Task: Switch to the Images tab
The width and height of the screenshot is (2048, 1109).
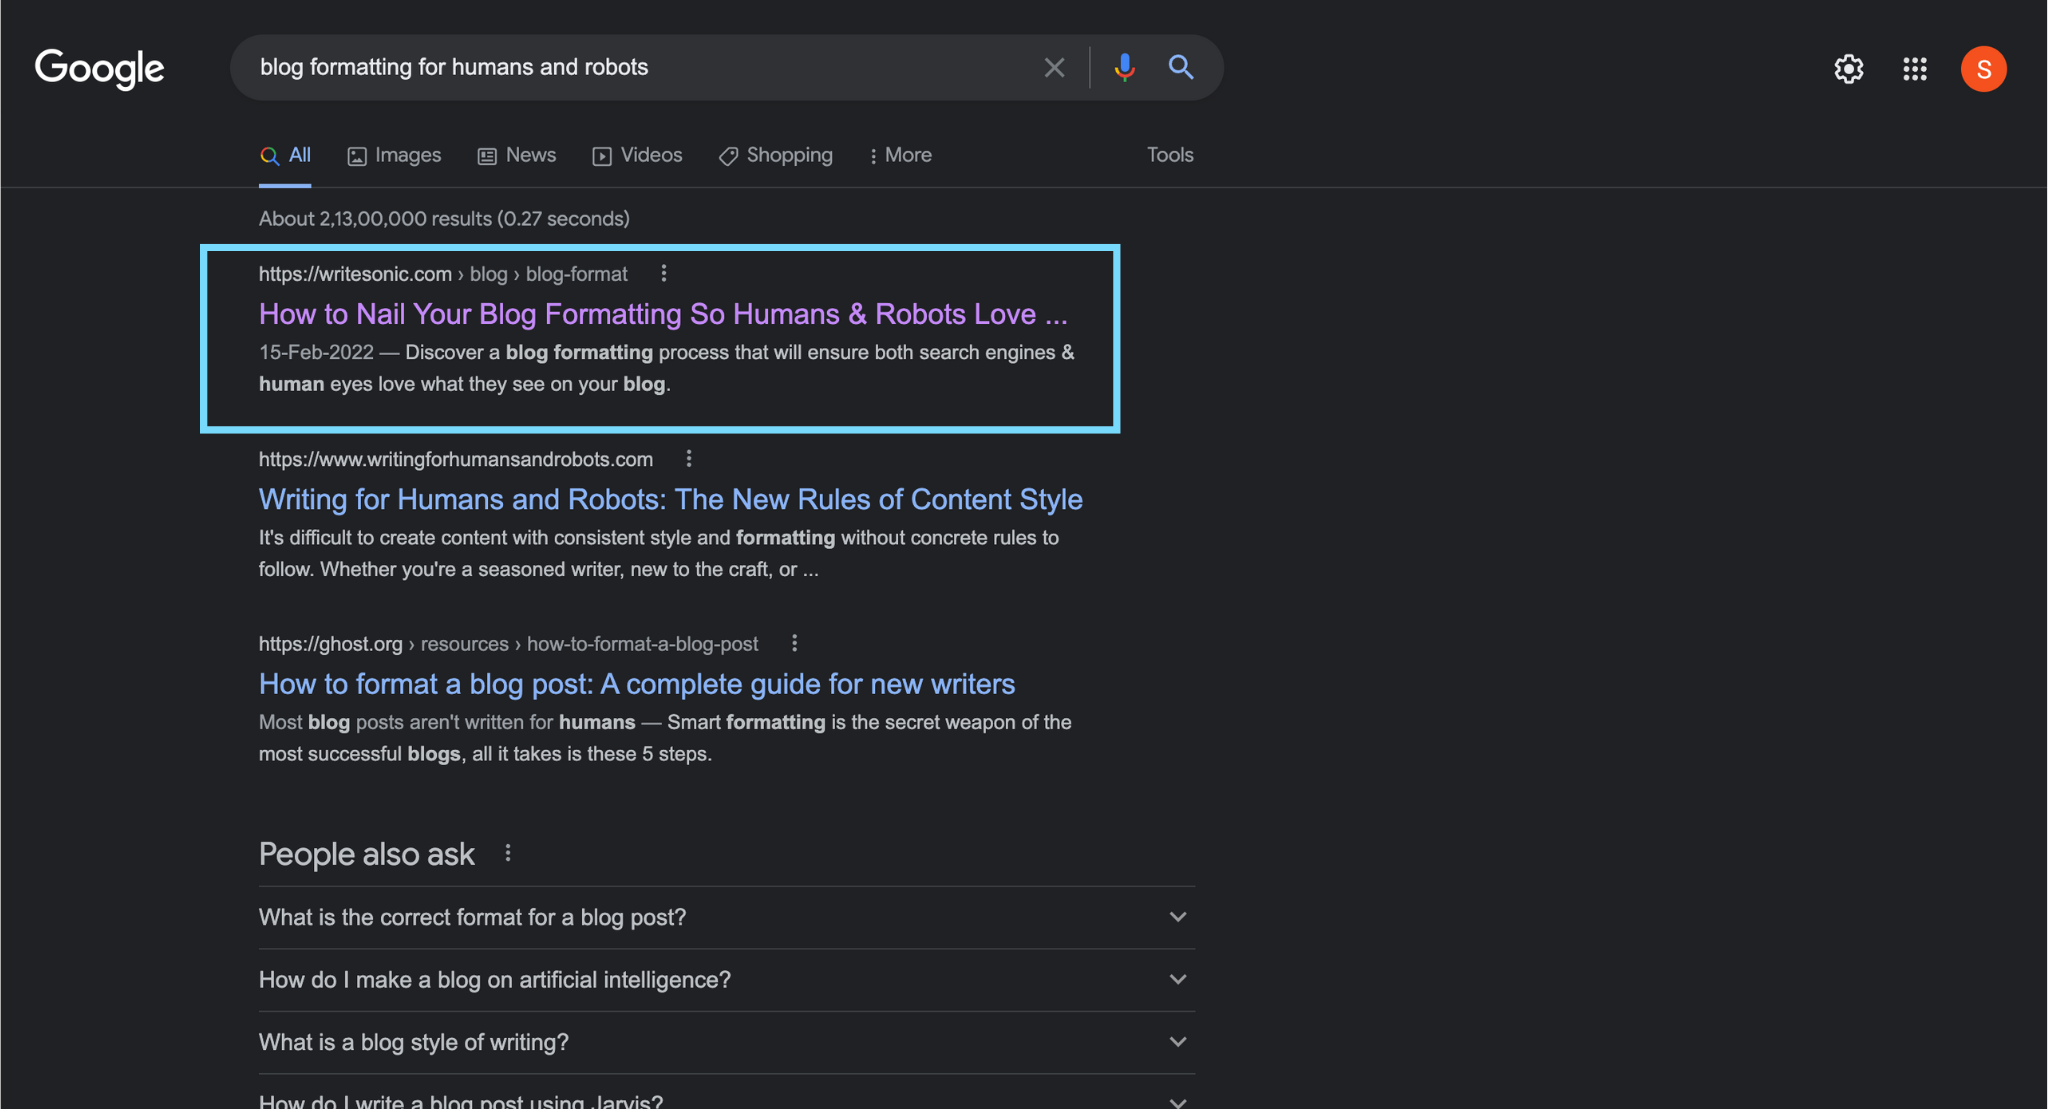Action: point(394,155)
